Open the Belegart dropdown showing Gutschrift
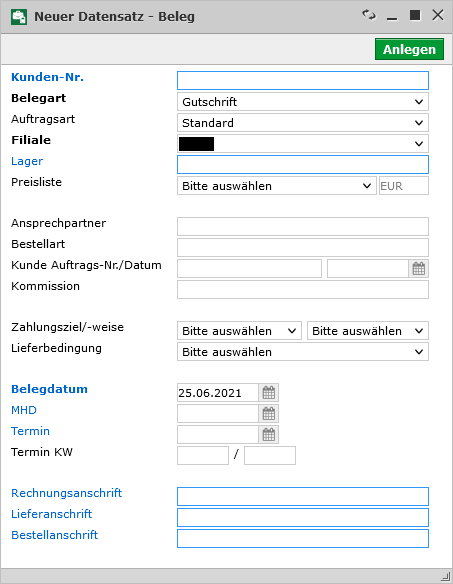 303,102
